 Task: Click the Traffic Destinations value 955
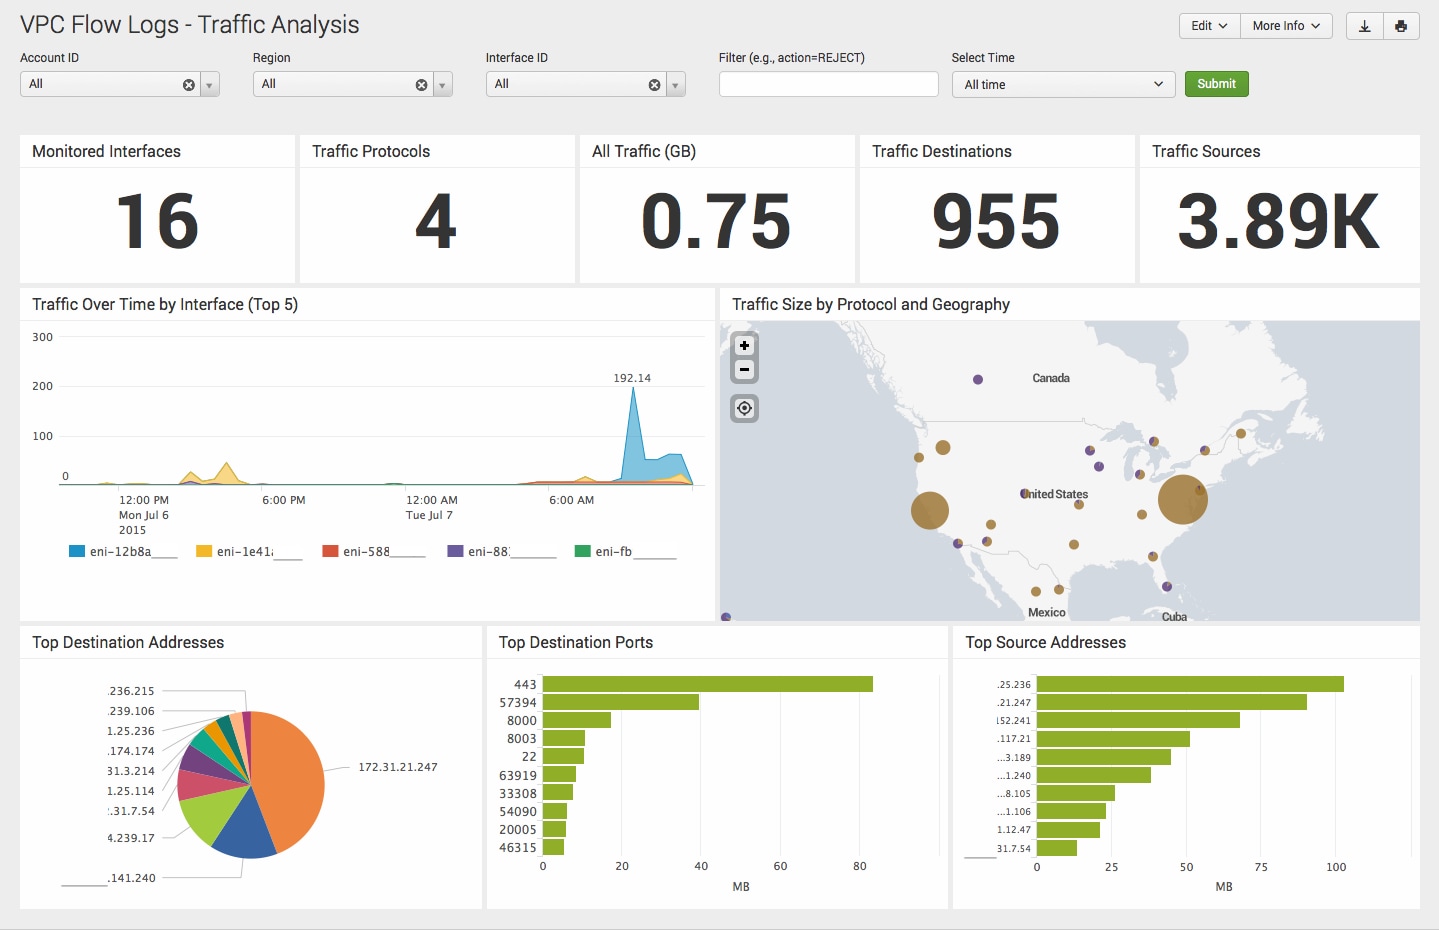tap(996, 221)
